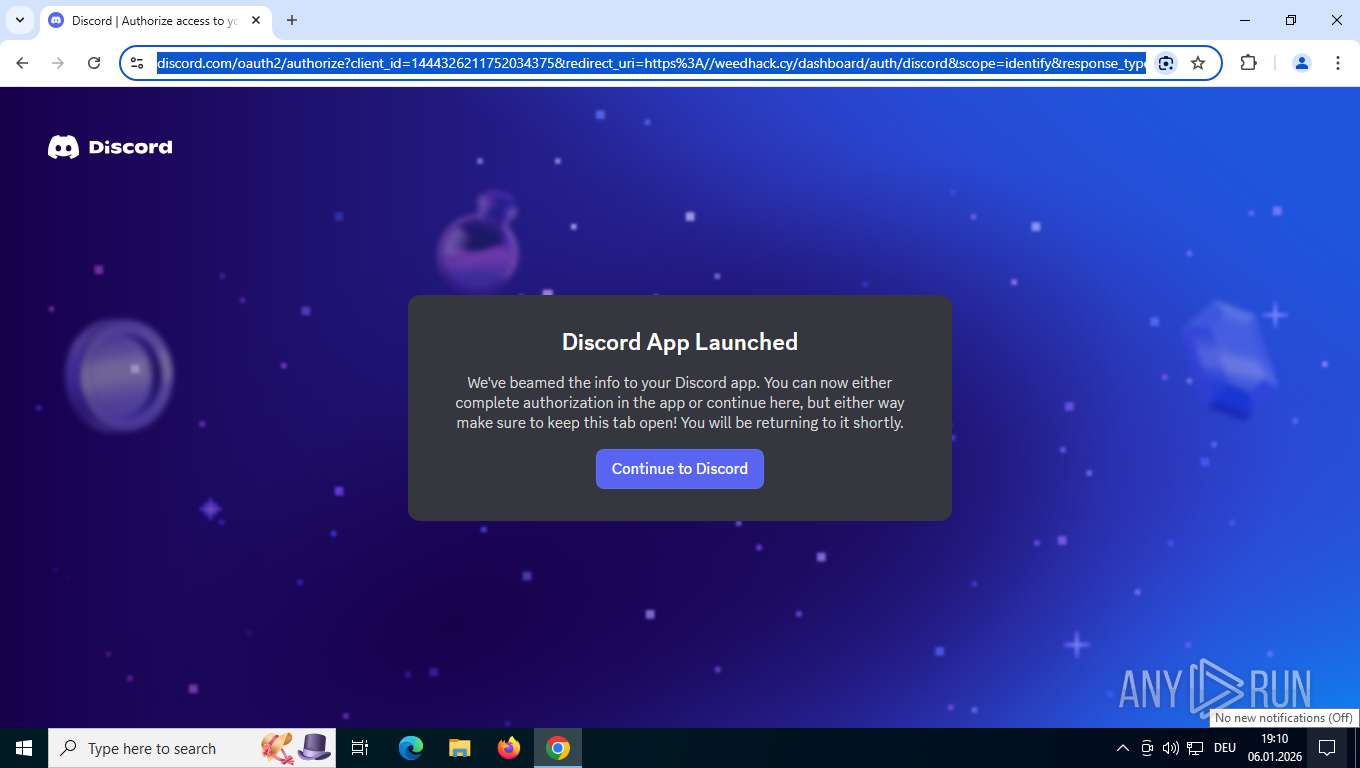Open Google Lens search icon in address bar
The height and width of the screenshot is (768, 1360).
[1166, 63]
